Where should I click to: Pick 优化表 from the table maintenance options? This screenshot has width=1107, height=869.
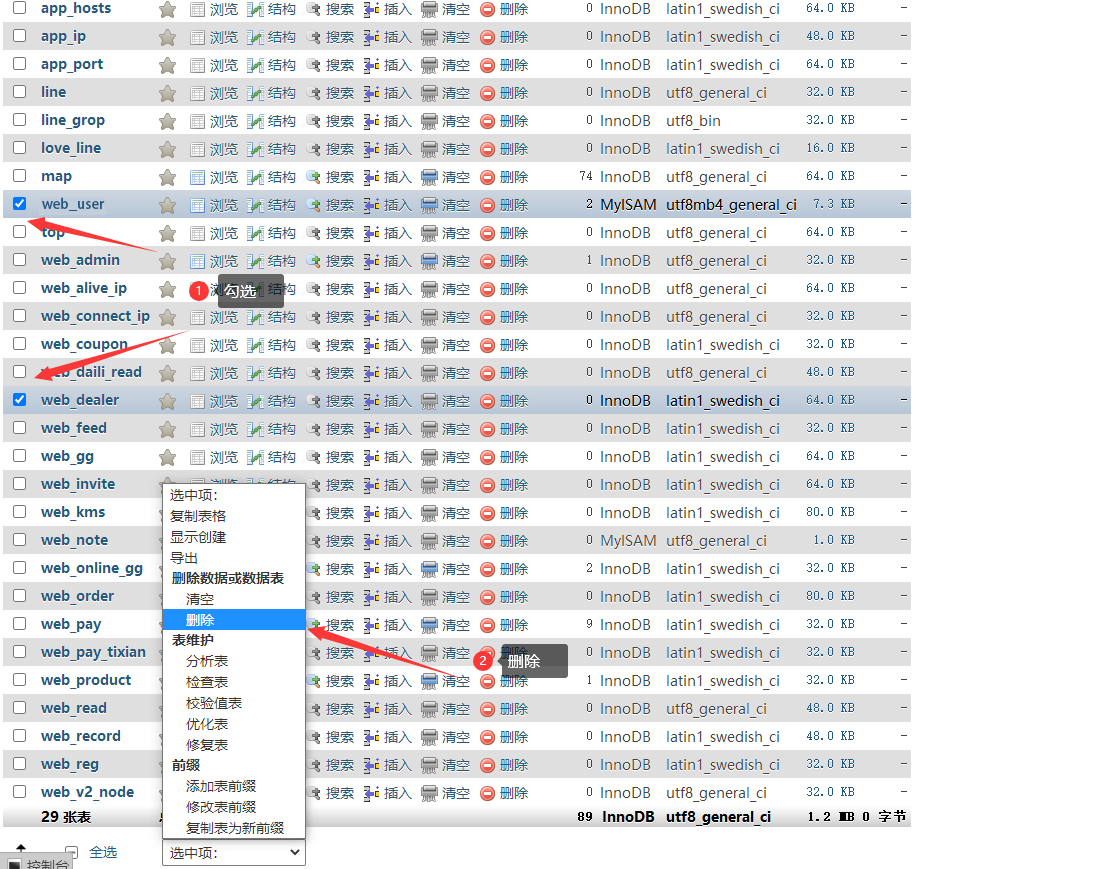pos(207,724)
